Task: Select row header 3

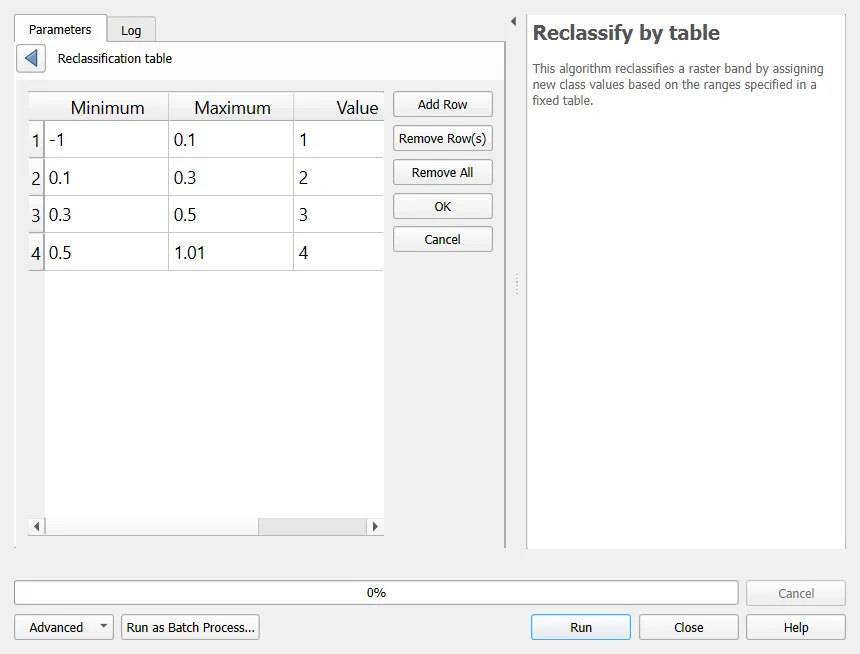Action: 36,215
